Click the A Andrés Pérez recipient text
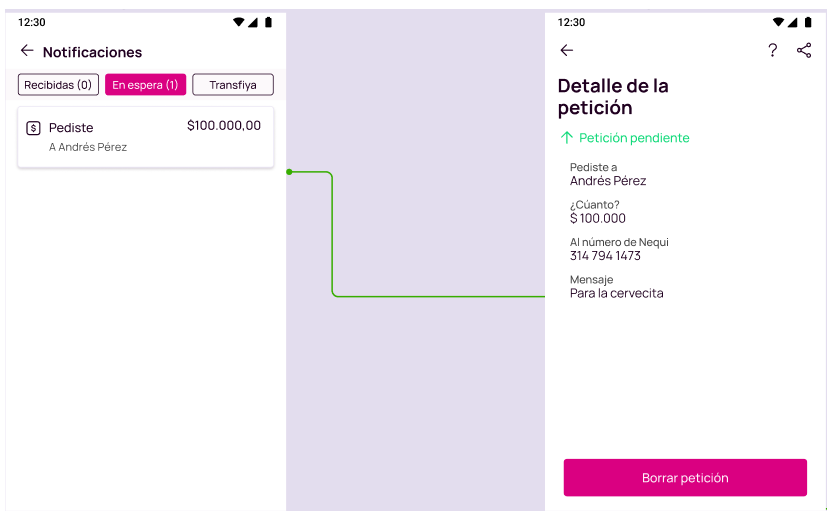 coord(88,147)
